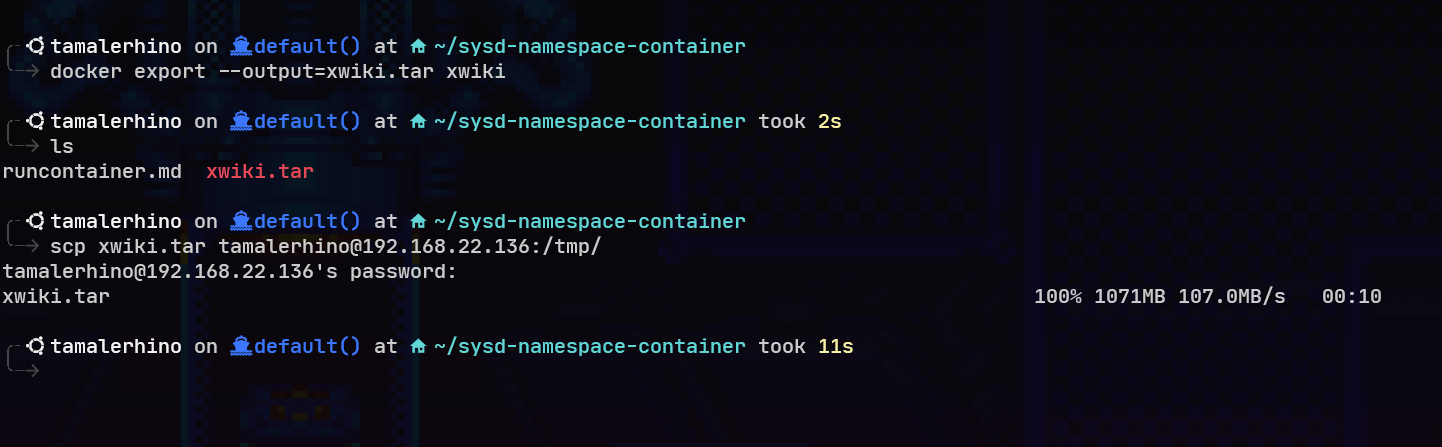Click the Ubuntu logo in the prompt above the ls command
Viewport: 1442px width, 447px height.
point(36,121)
